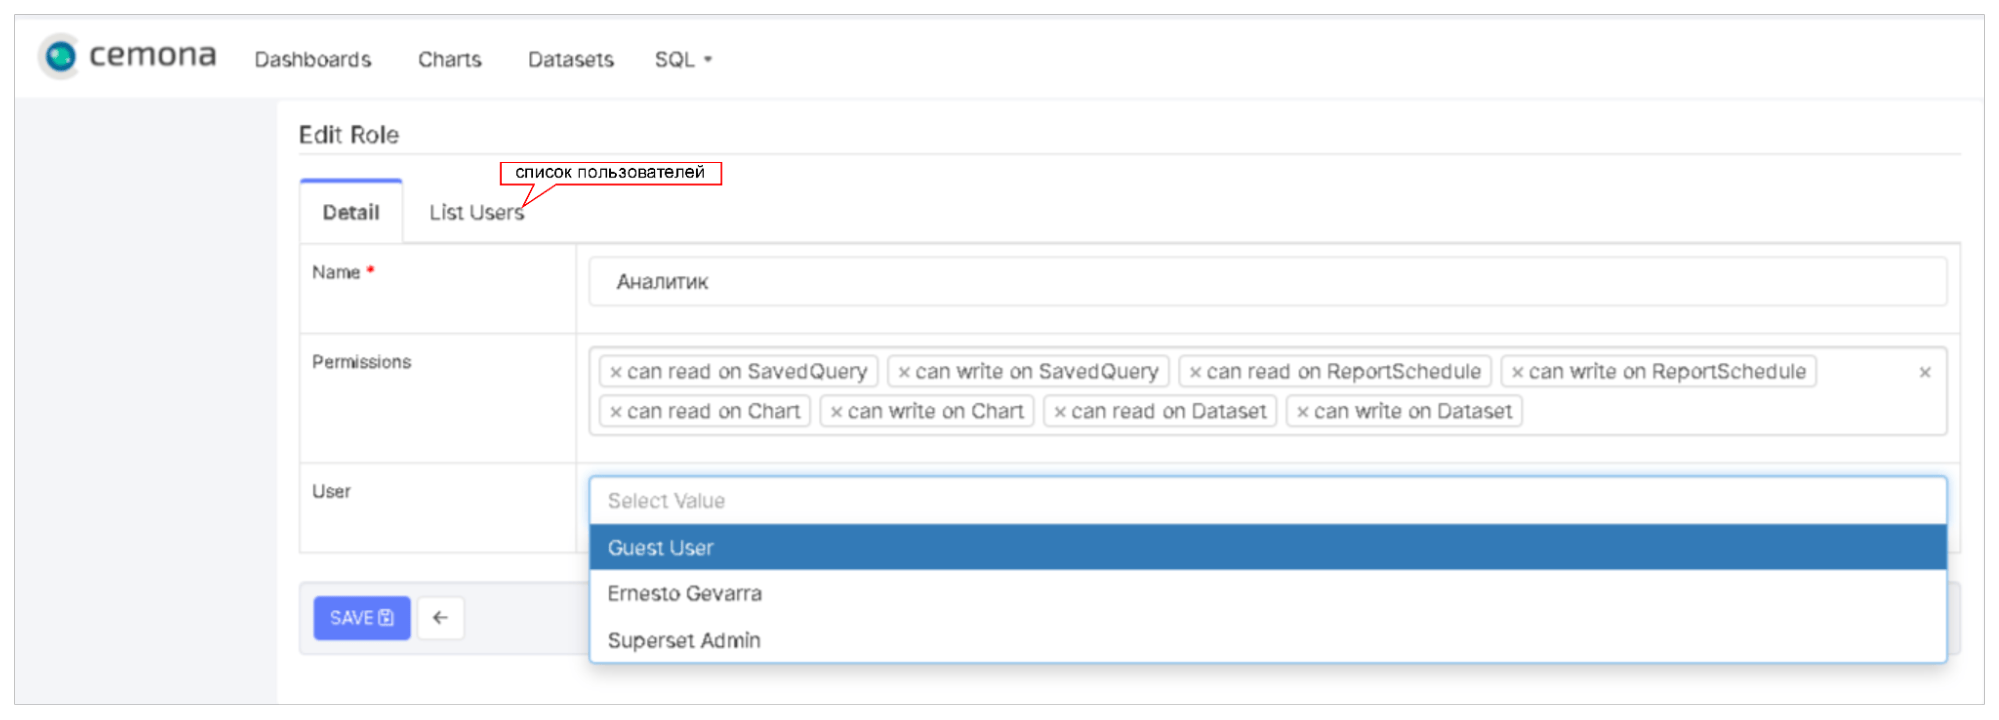This screenshot has width=1999, height=720.
Task: Click the Name input field
Action: coord(1267,282)
